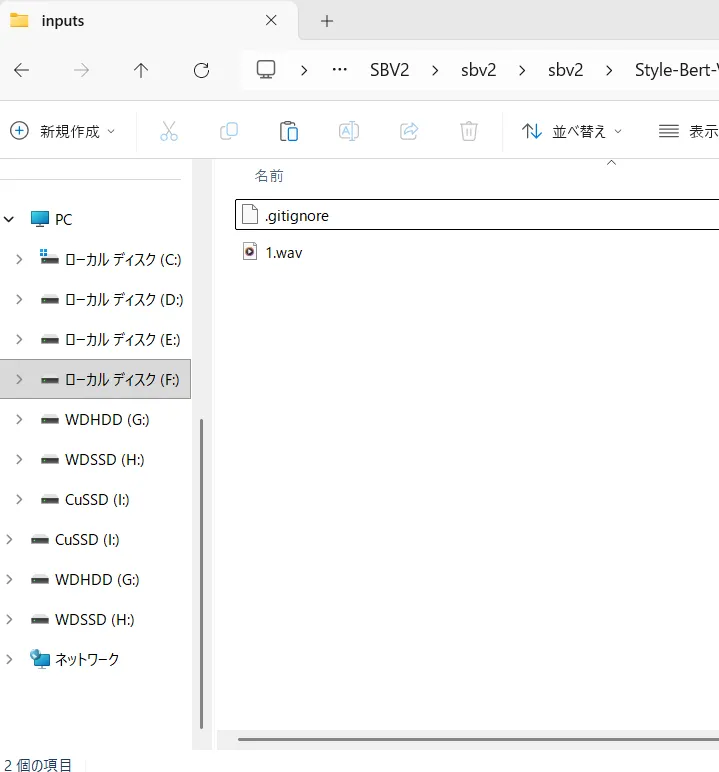Go up one folder level

141,70
